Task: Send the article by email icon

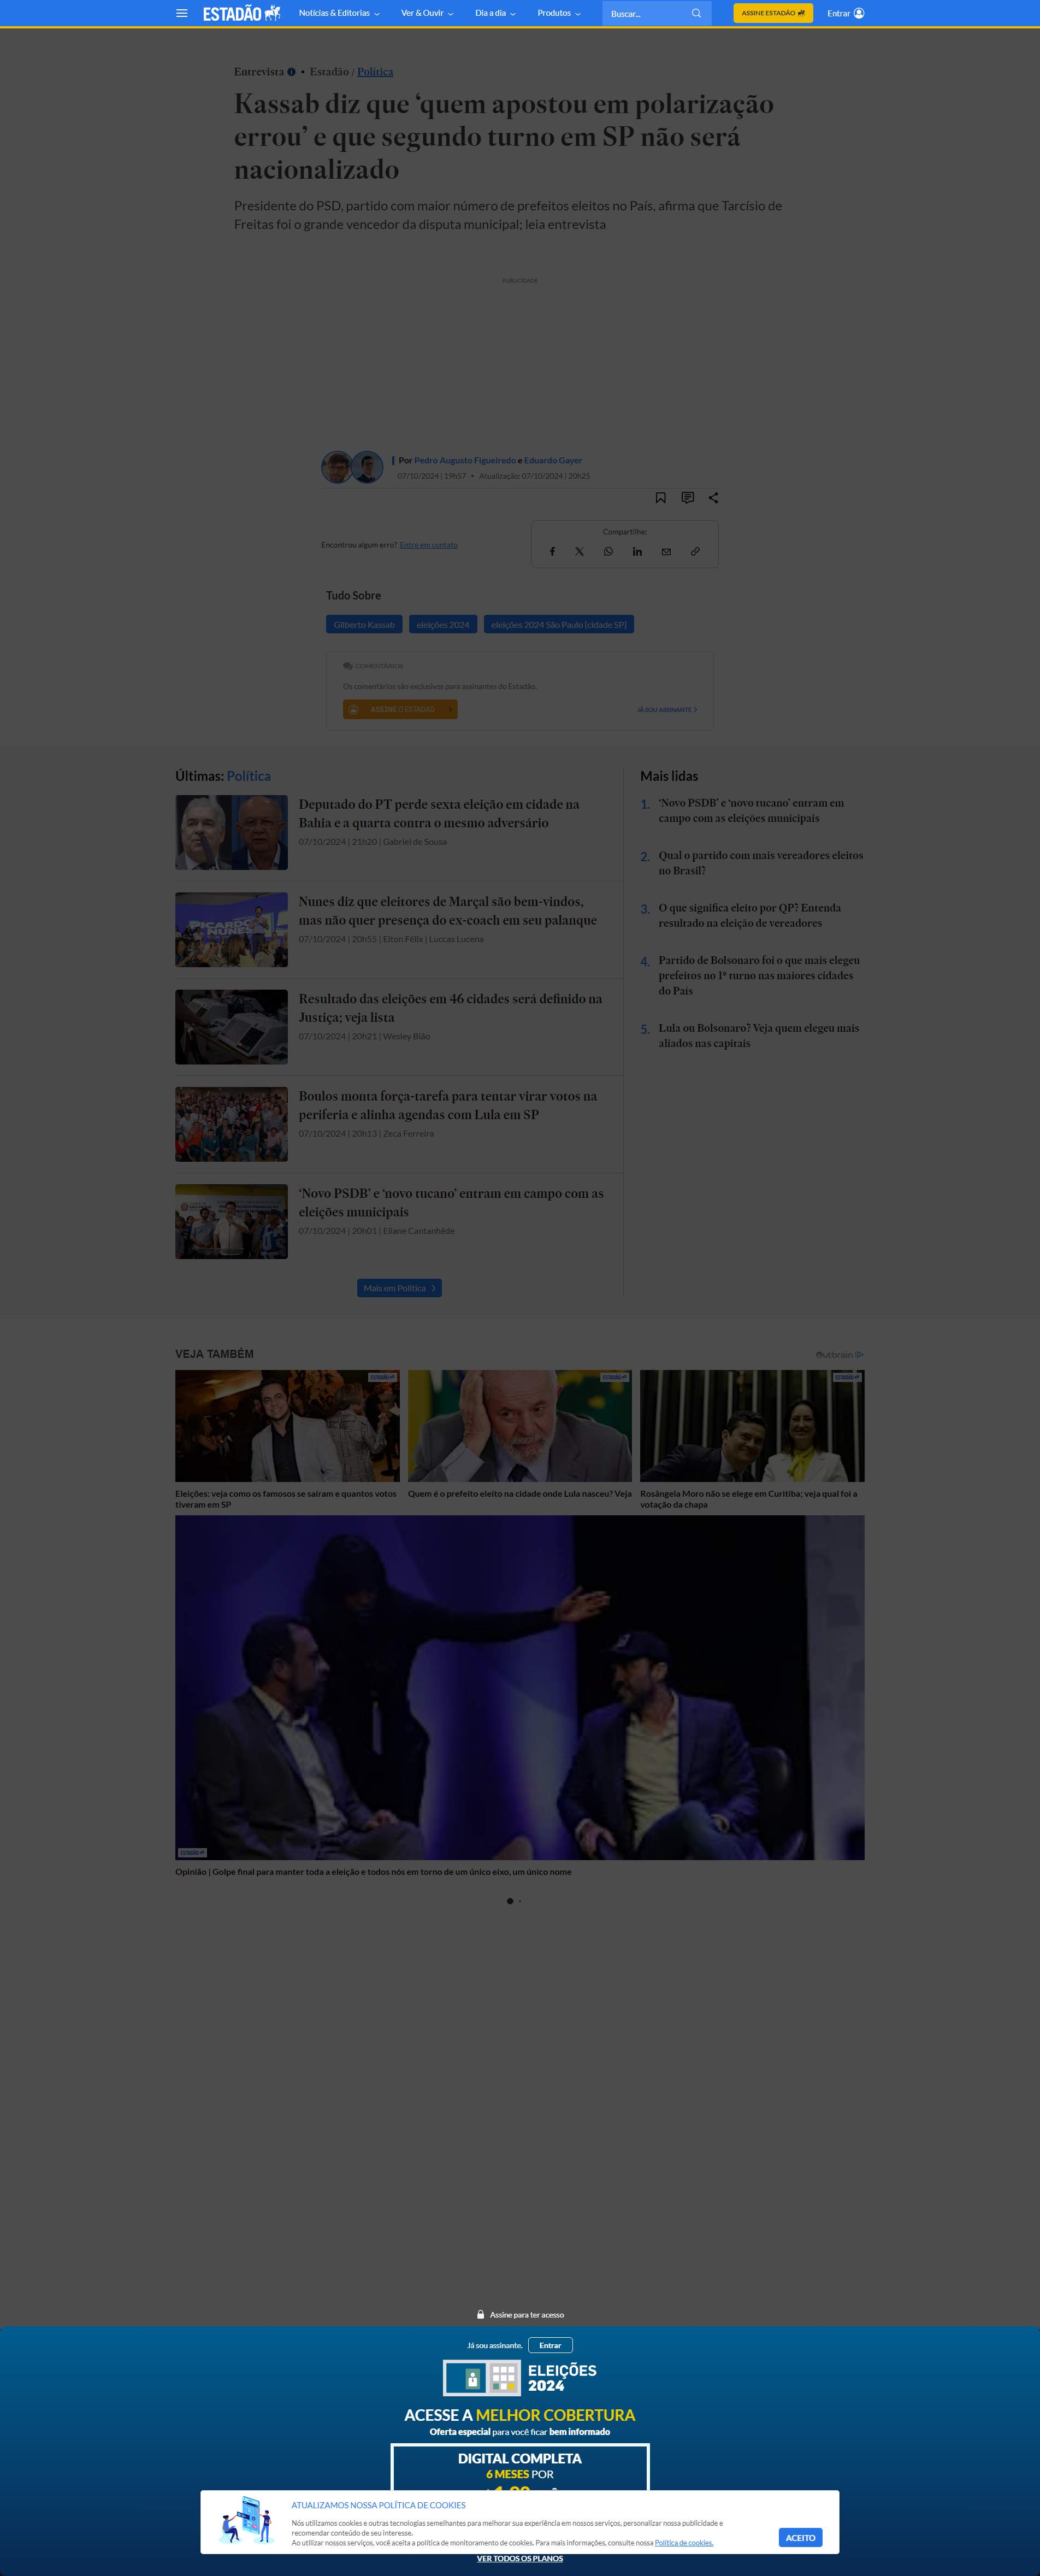Action: tap(666, 552)
